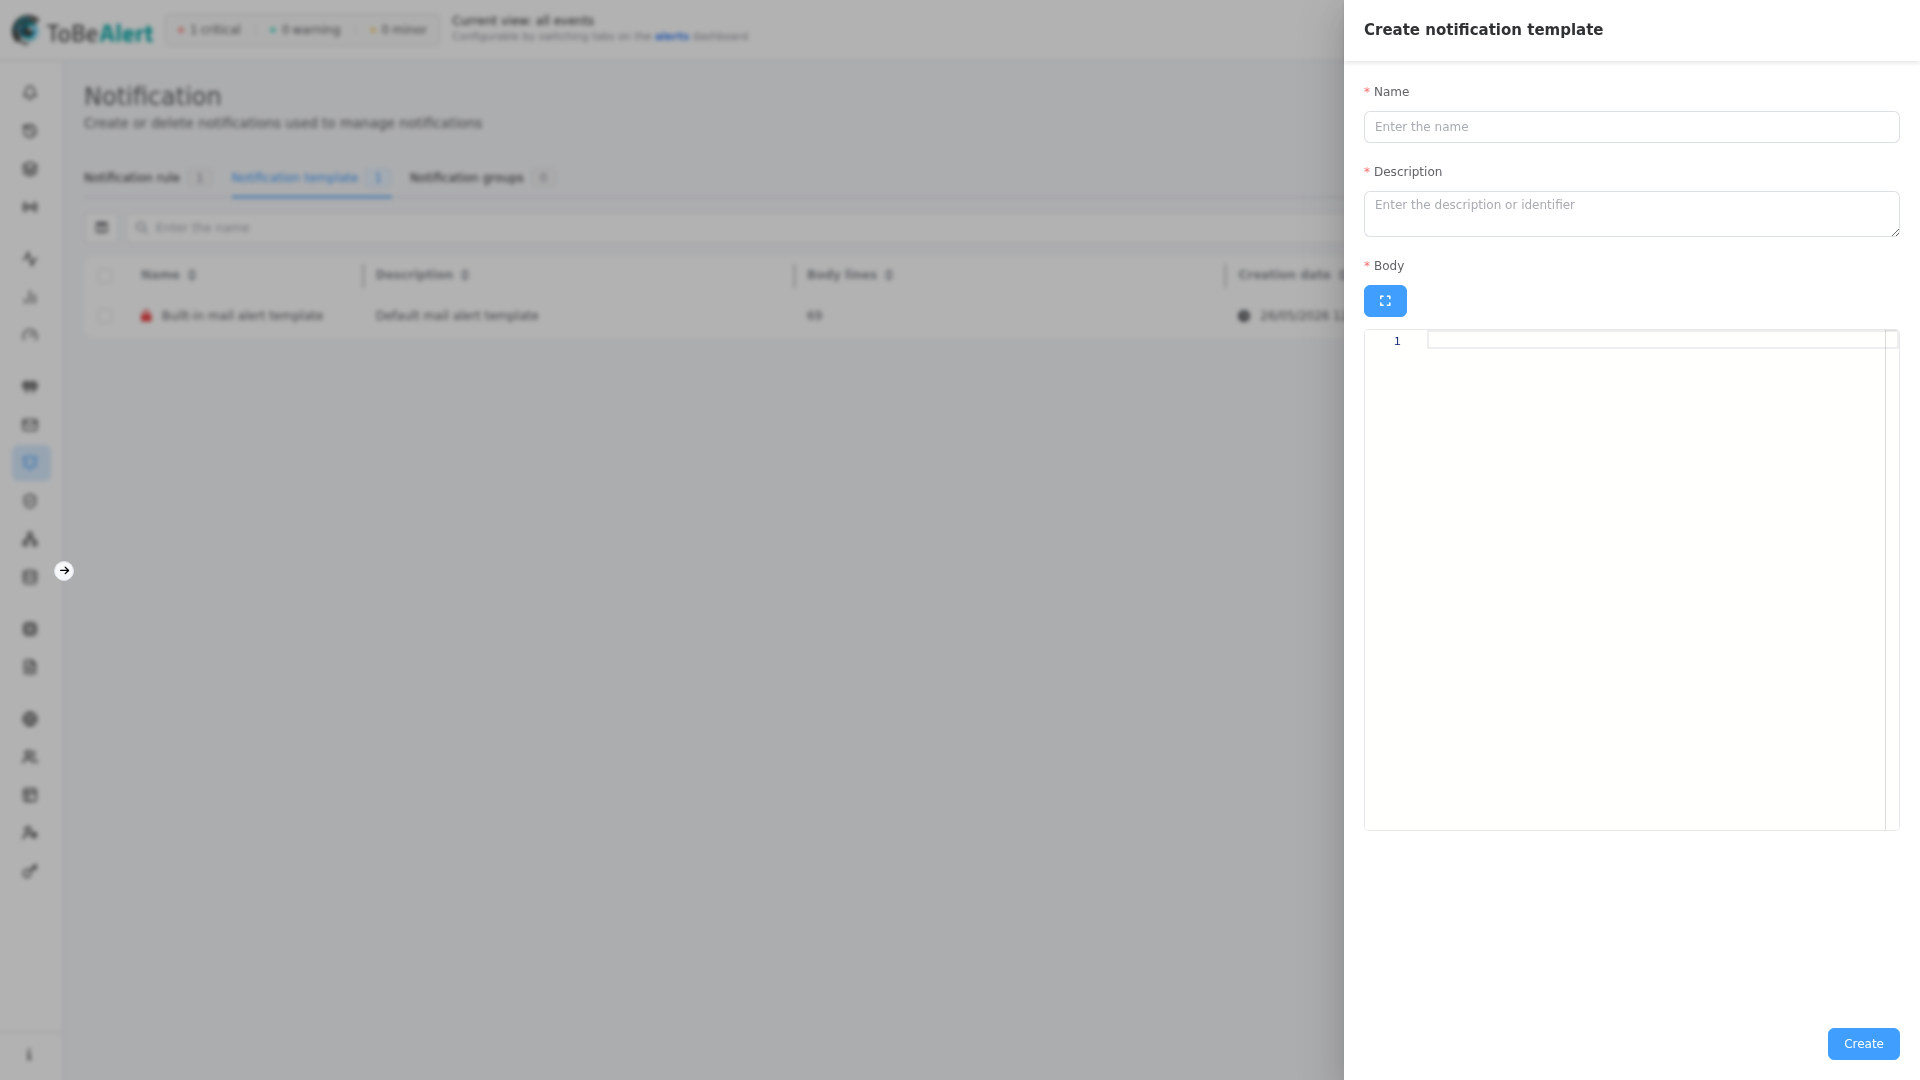Click the key icon in the sidebar
Screen dimensions: 1920x1080
(30, 871)
